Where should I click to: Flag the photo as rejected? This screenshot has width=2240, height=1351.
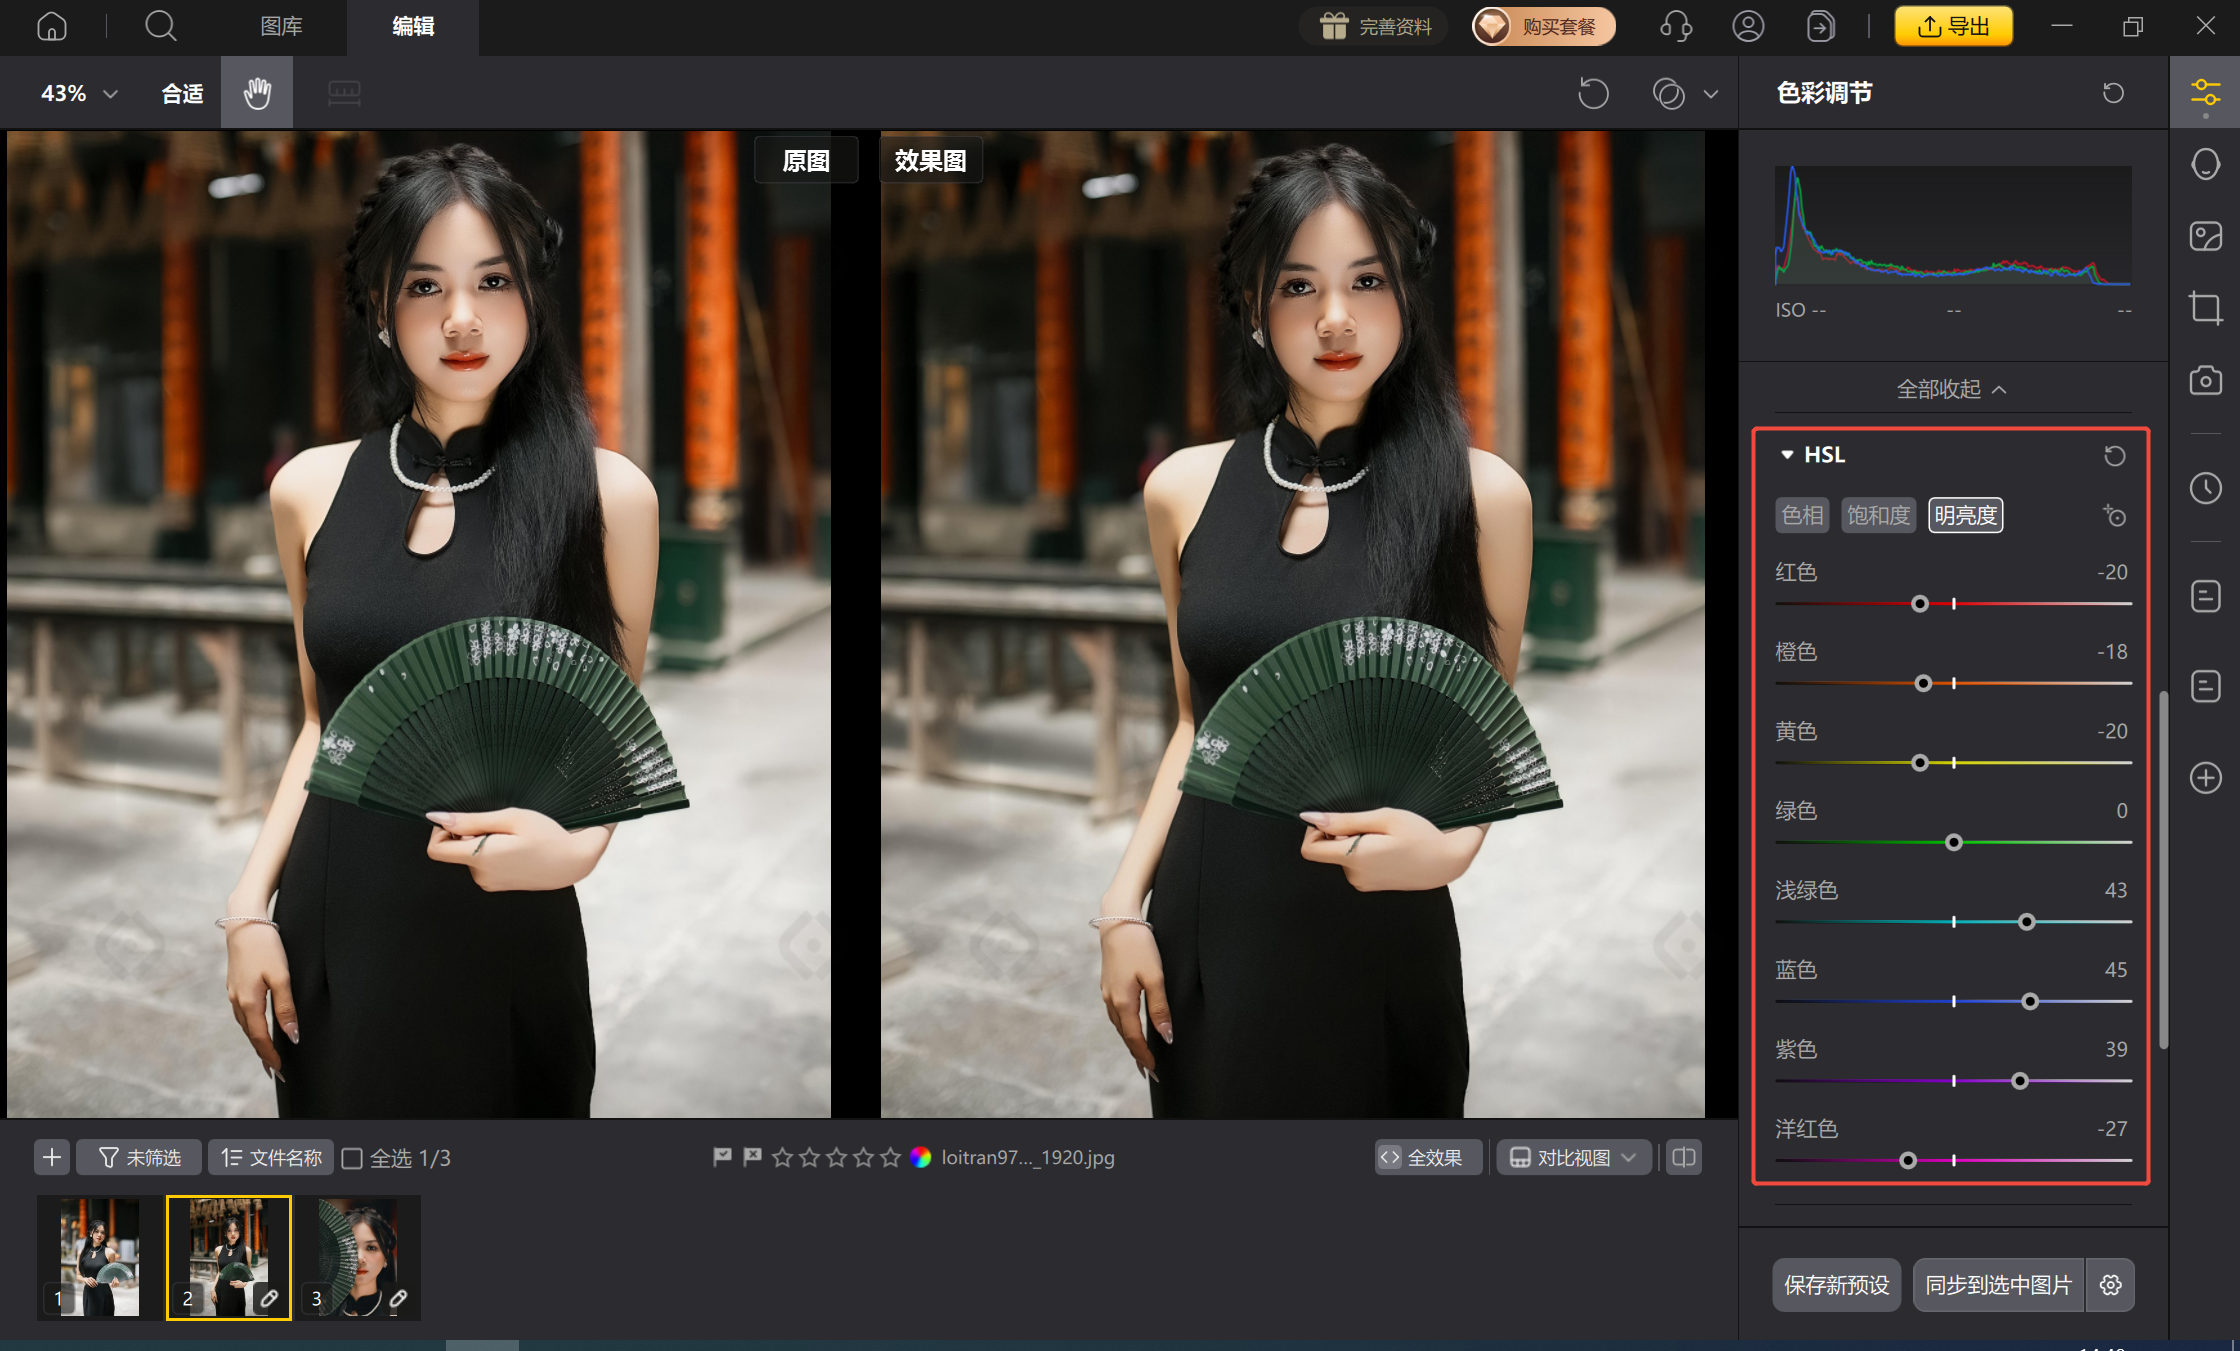click(x=752, y=1157)
